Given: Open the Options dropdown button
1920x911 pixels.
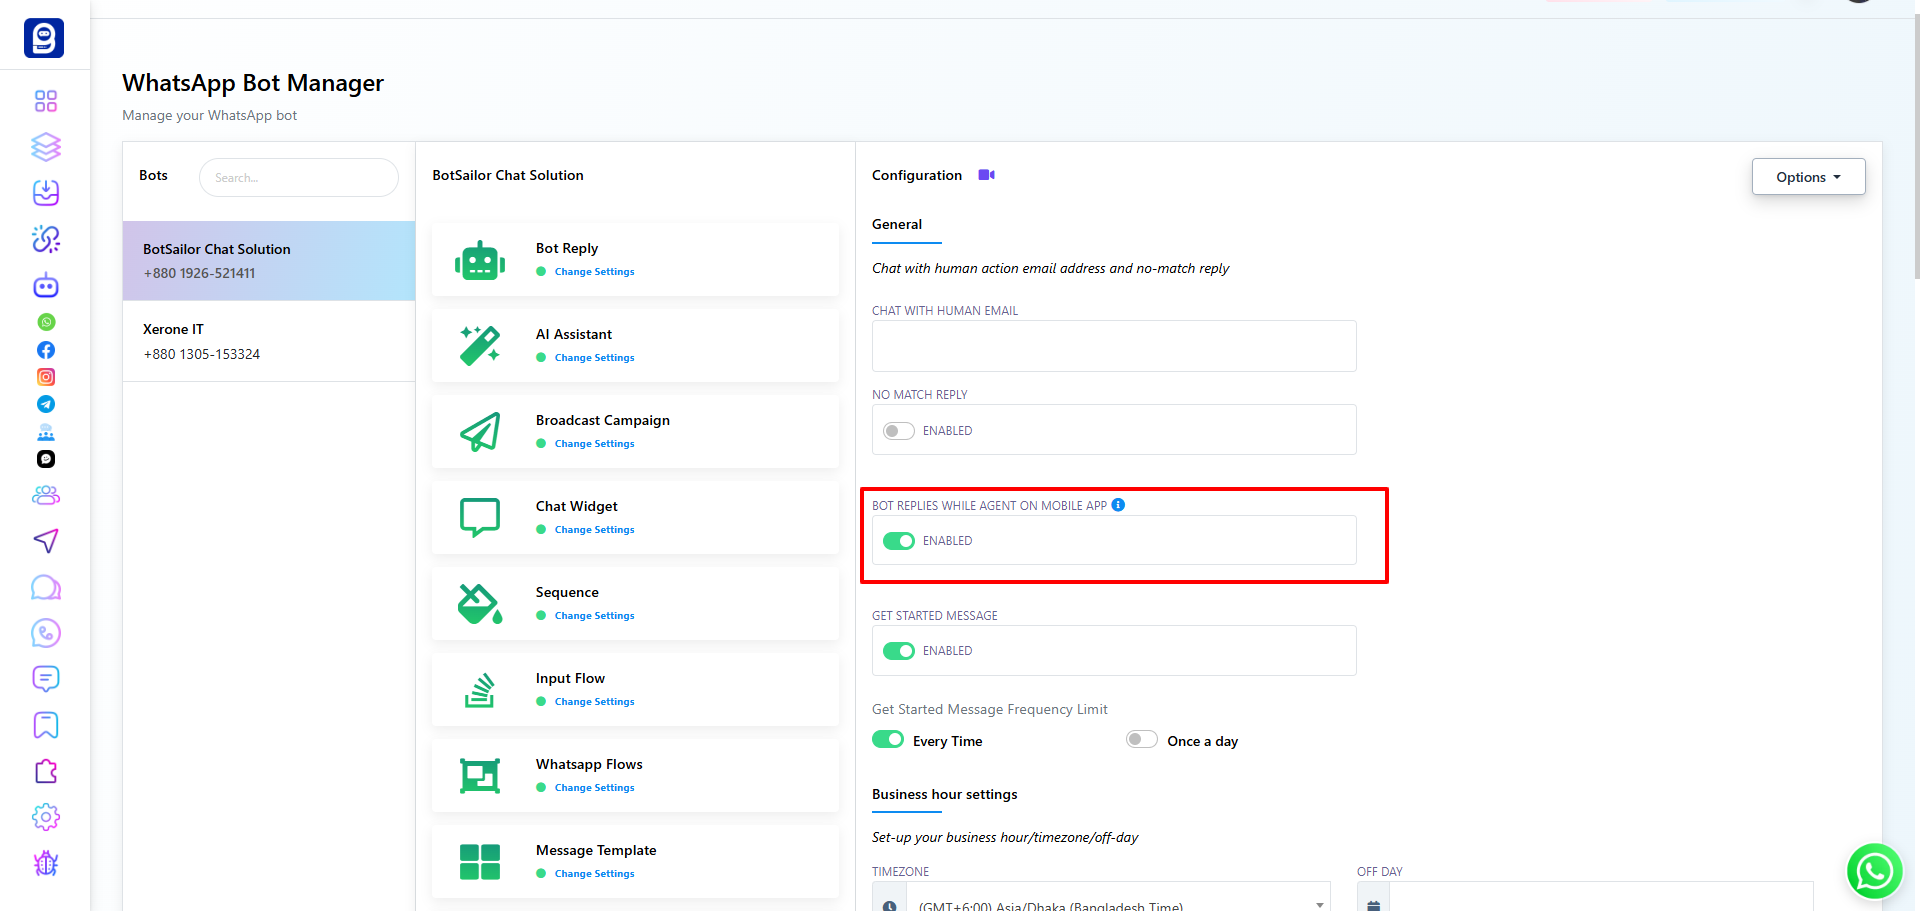Looking at the screenshot, I should 1807,177.
